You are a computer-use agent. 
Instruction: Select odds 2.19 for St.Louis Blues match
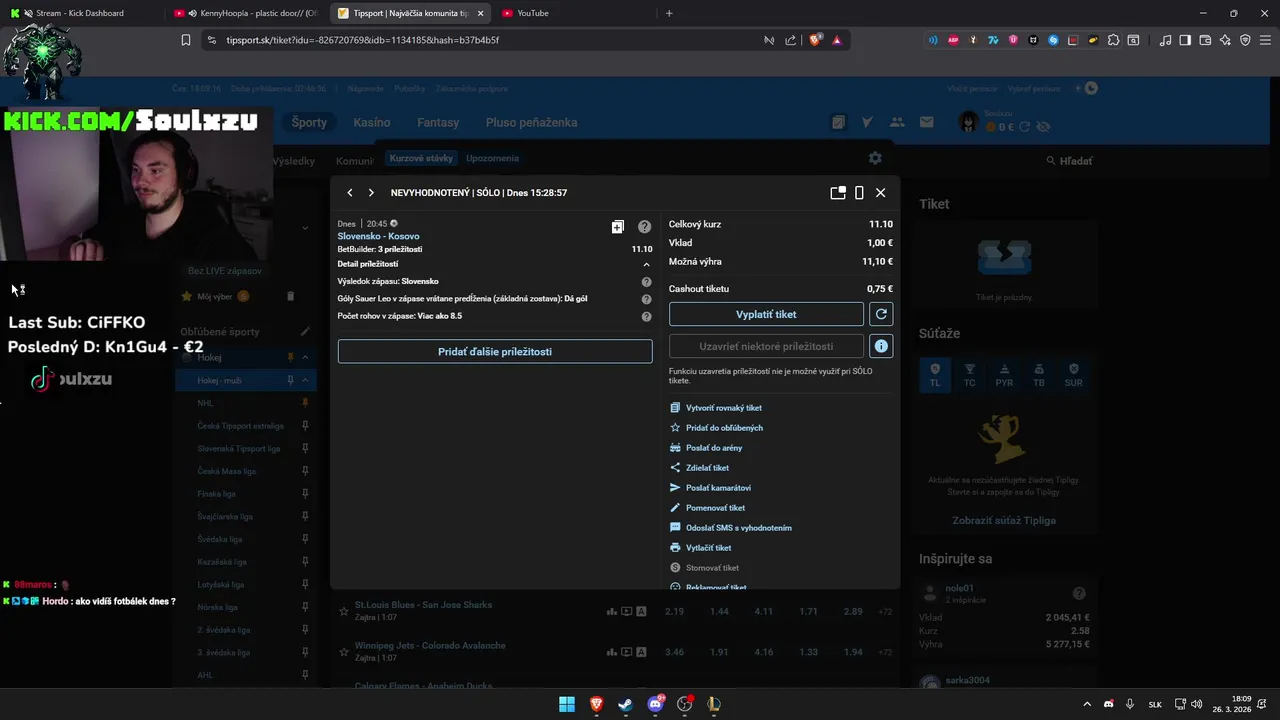674,611
